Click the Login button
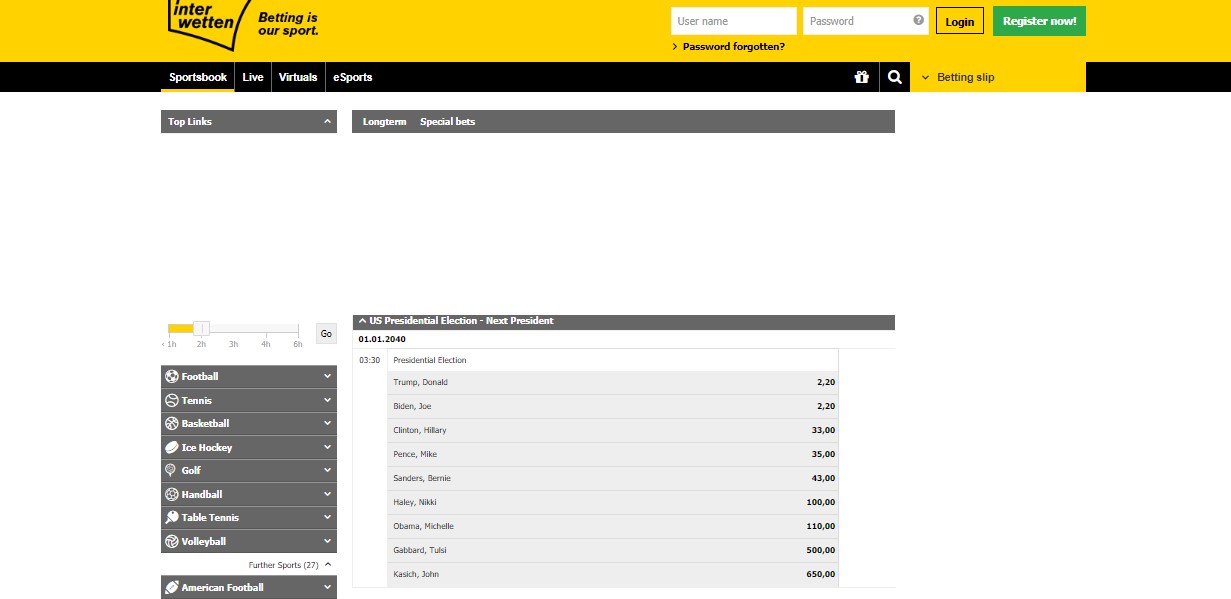The width and height of the screenshot is (1231, 599). (960, 21)
